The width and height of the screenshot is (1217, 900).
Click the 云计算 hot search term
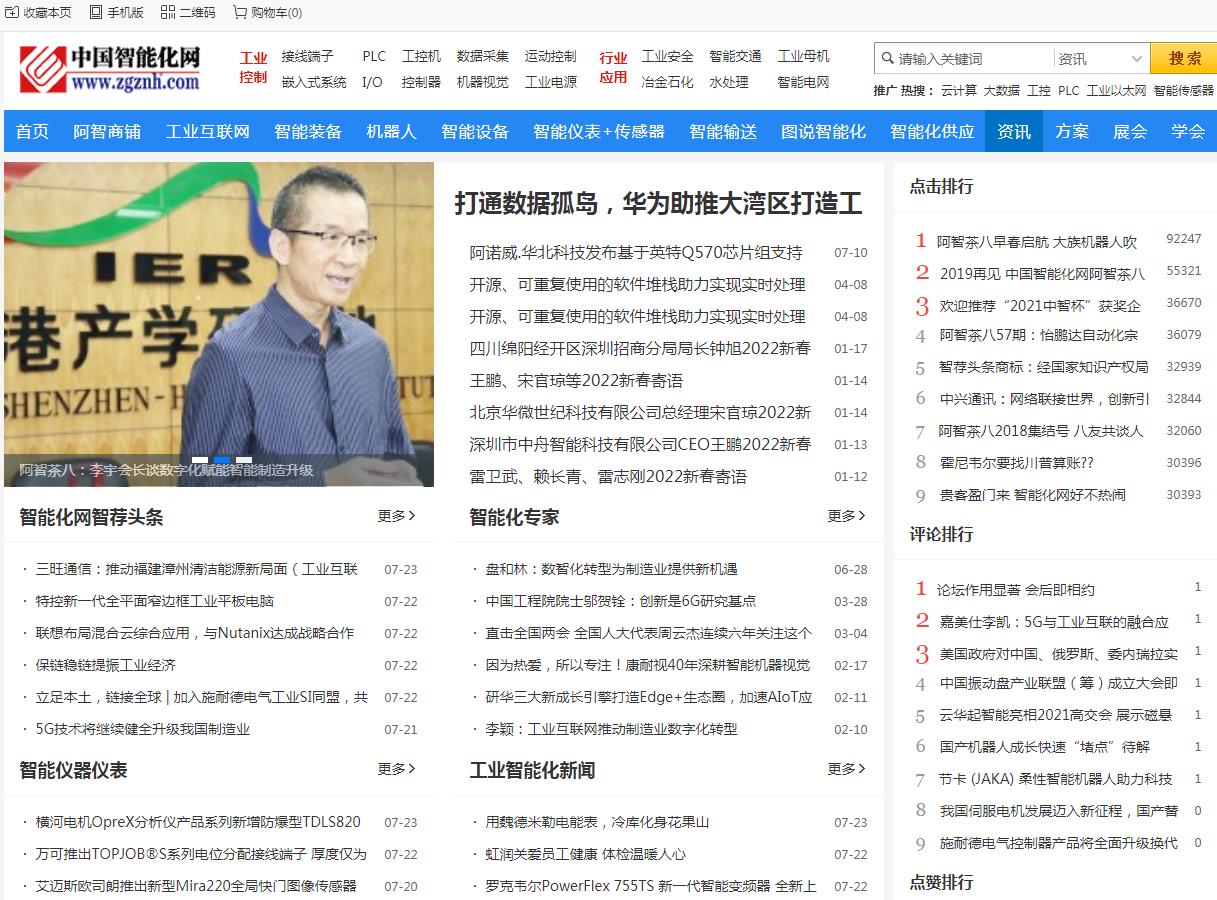pyautogui.click(x=959, y=90)
